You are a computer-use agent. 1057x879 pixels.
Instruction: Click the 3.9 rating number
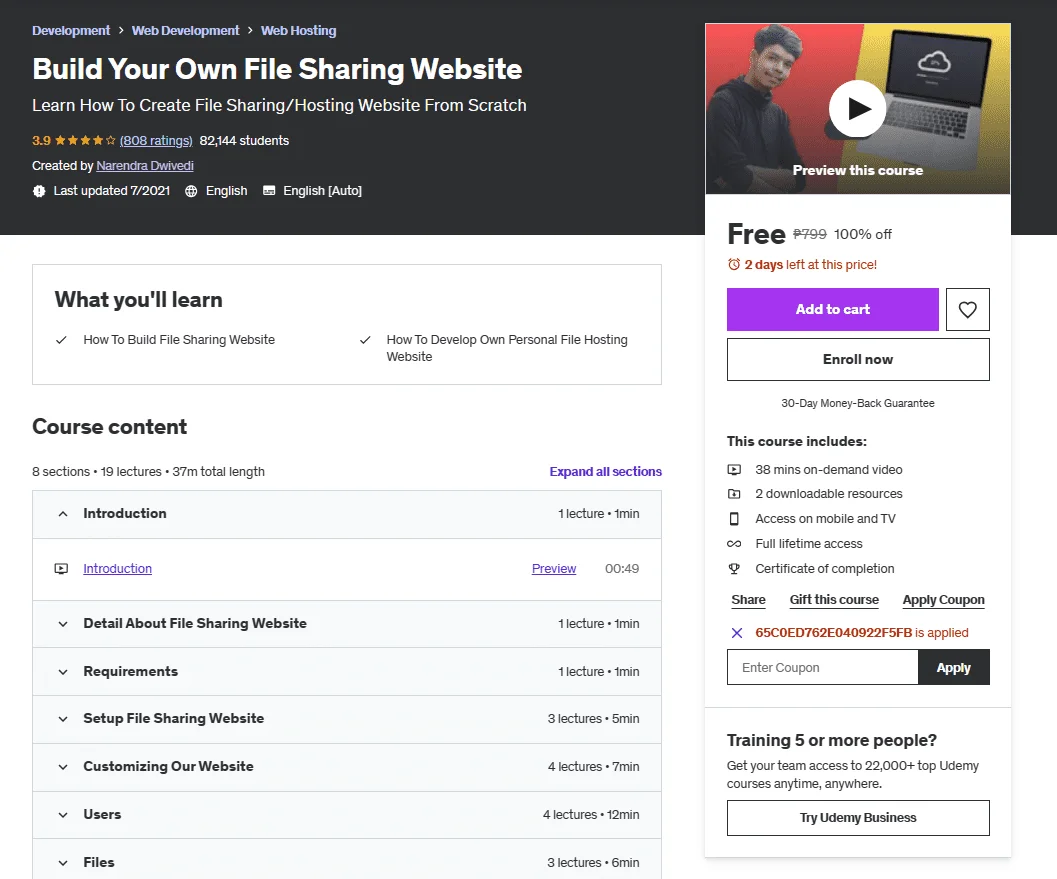41,140
